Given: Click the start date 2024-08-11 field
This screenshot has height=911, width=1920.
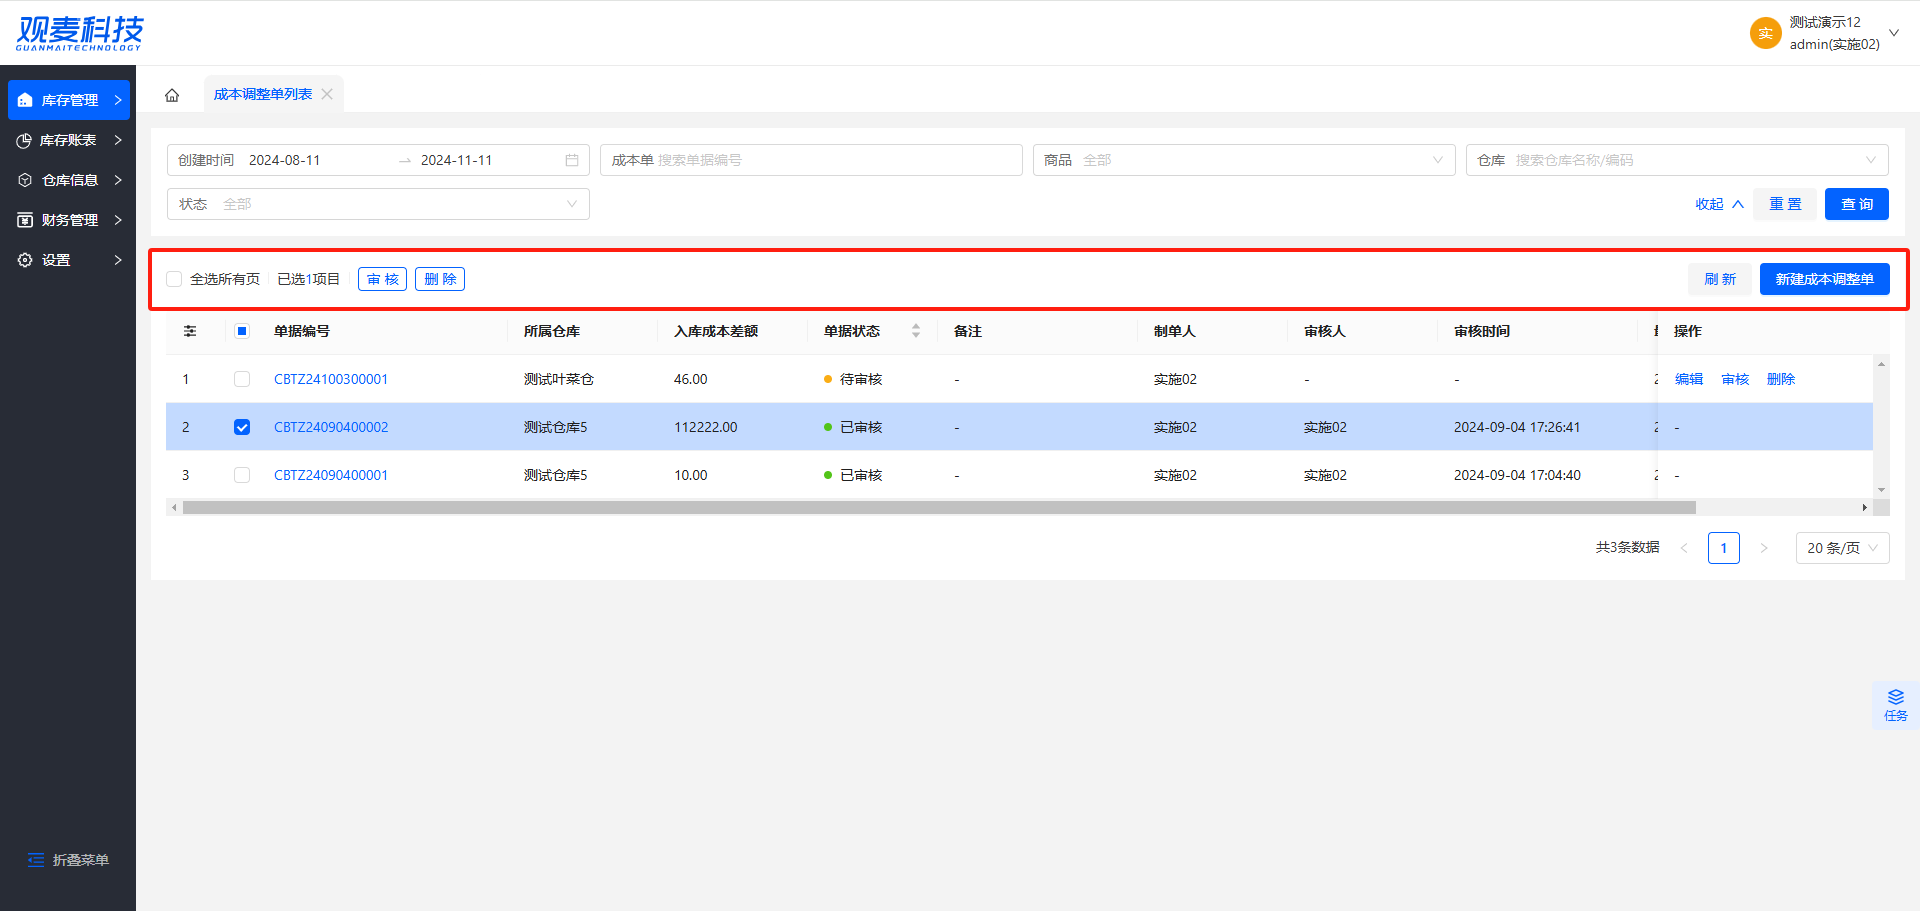Looking at the screenshot, I should point(285,160).
